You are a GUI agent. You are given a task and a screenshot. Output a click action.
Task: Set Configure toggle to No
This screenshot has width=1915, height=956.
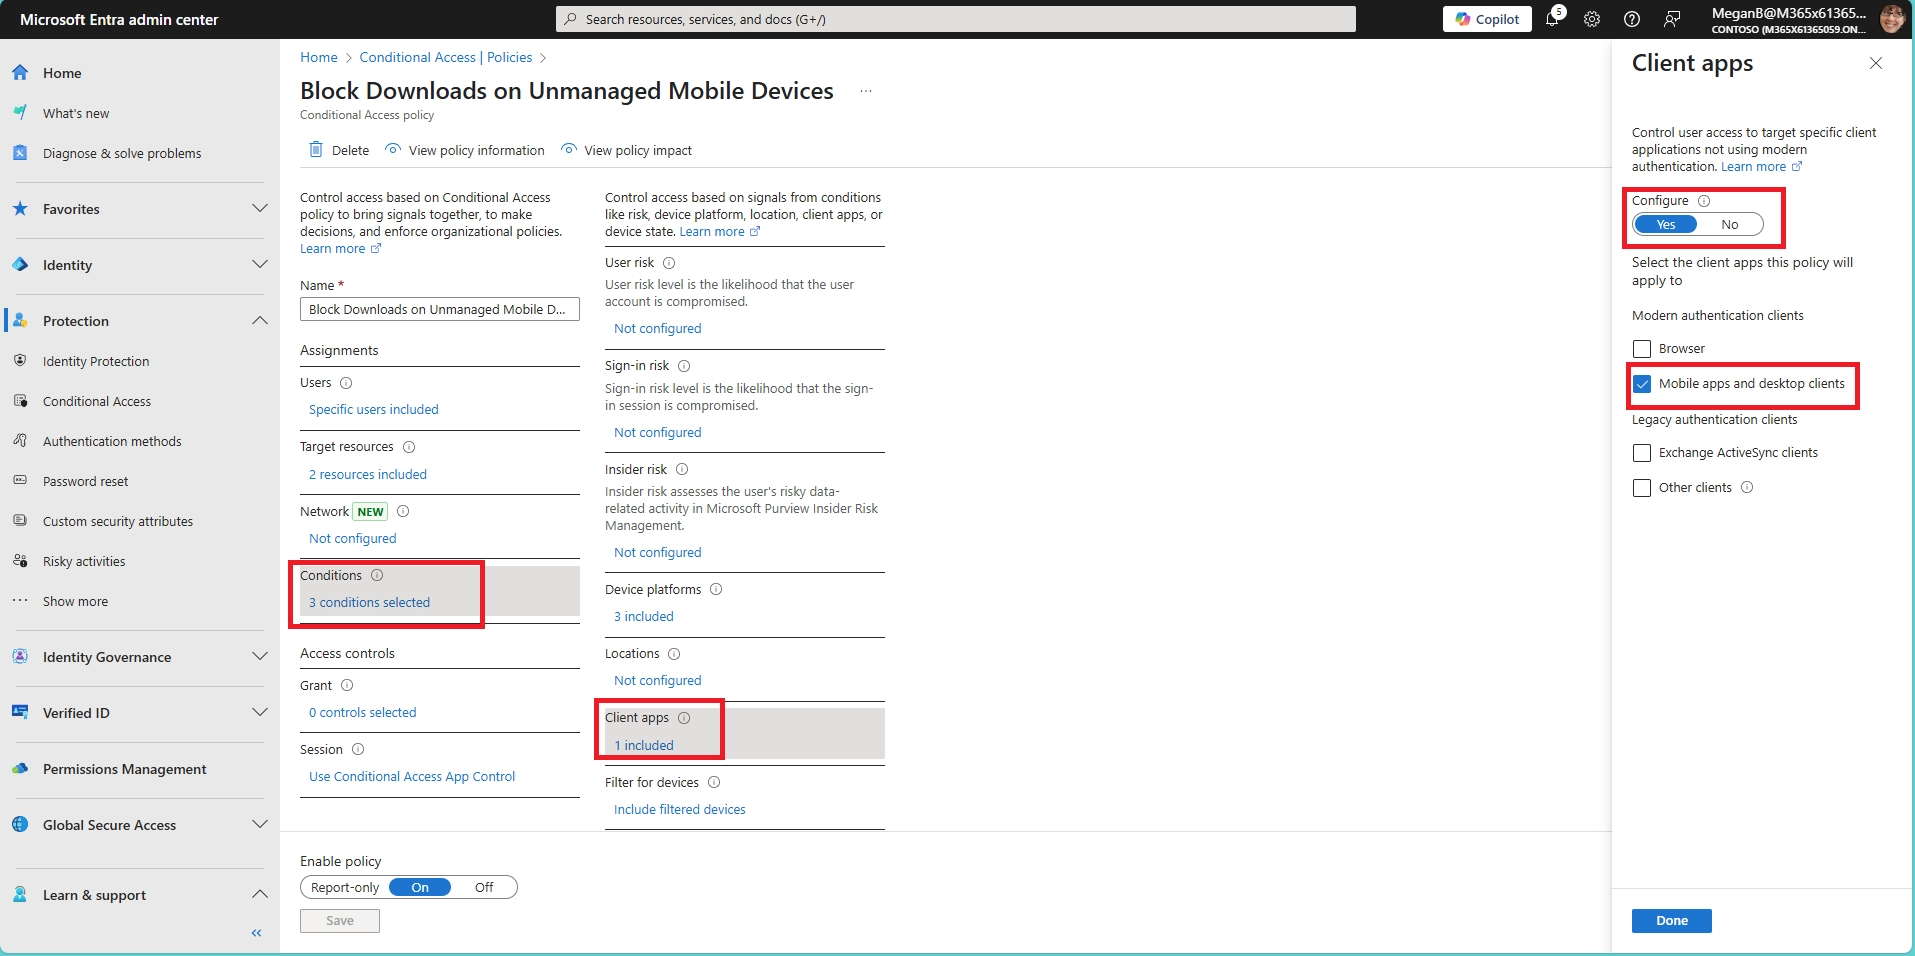(x=1730, y=224)
